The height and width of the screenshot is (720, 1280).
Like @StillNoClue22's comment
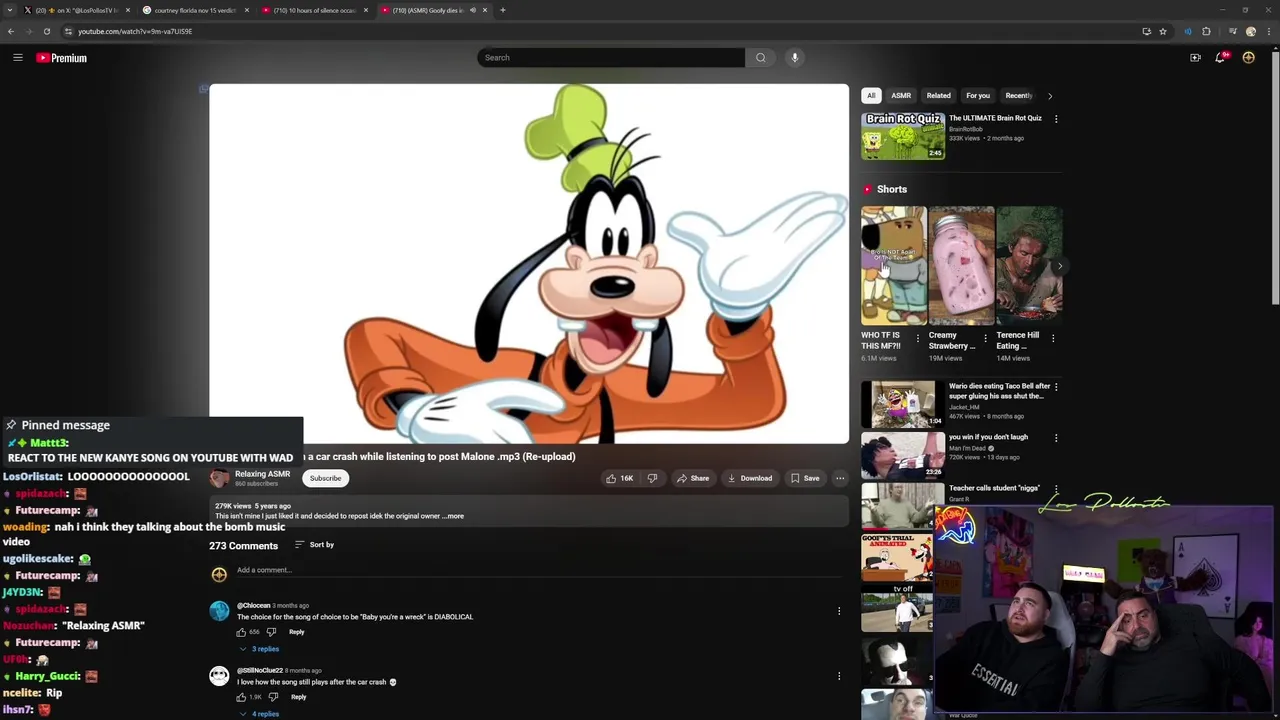coord(241,697)
